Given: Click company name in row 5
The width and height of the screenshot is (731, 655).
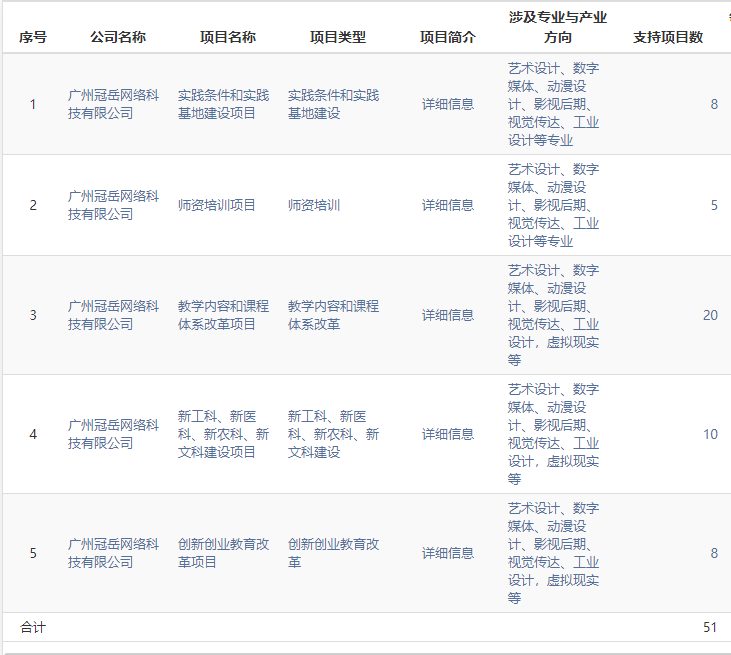Looking at the screenshot, I should (113, 553).
